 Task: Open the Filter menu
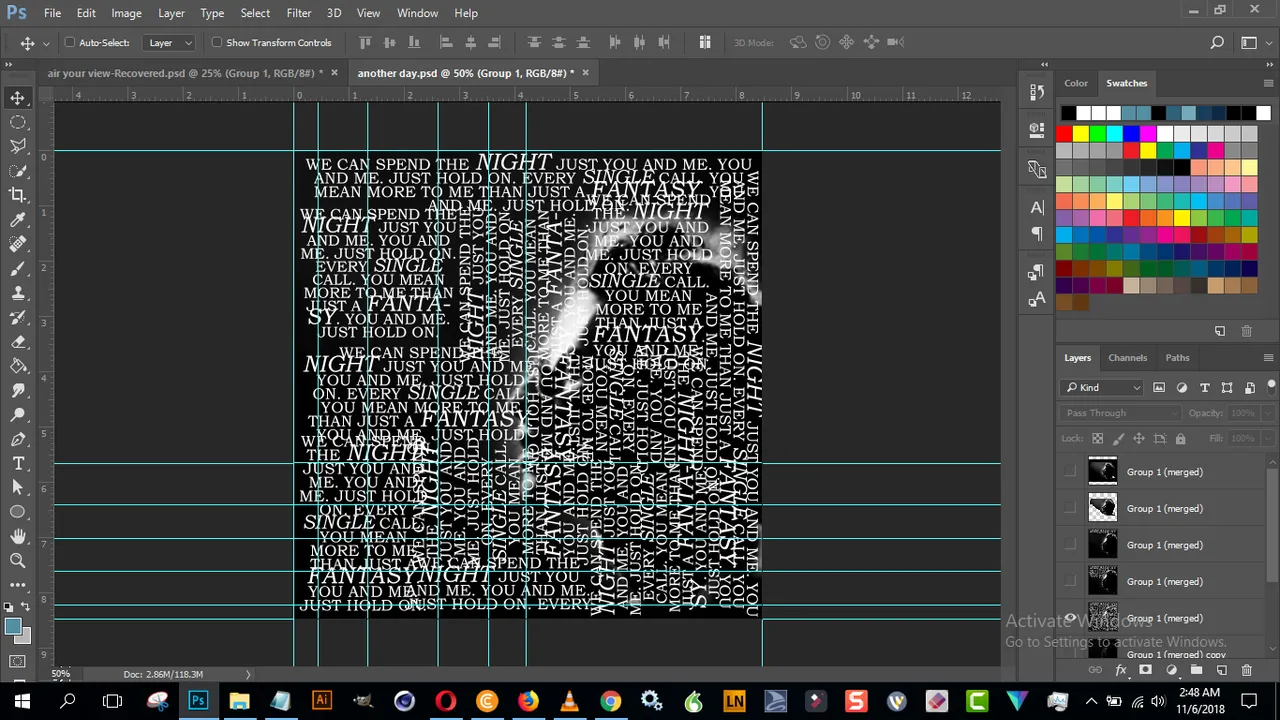pos(299,13)
